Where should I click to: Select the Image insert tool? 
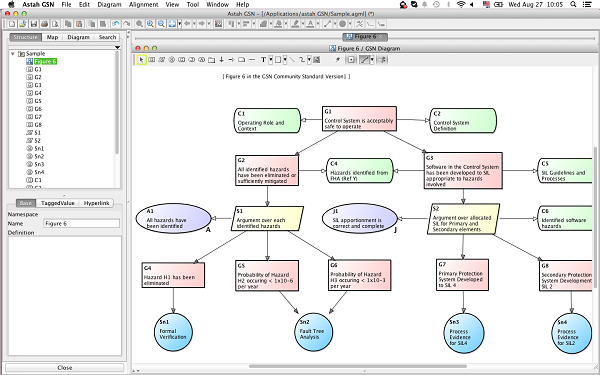coord(316,60)
